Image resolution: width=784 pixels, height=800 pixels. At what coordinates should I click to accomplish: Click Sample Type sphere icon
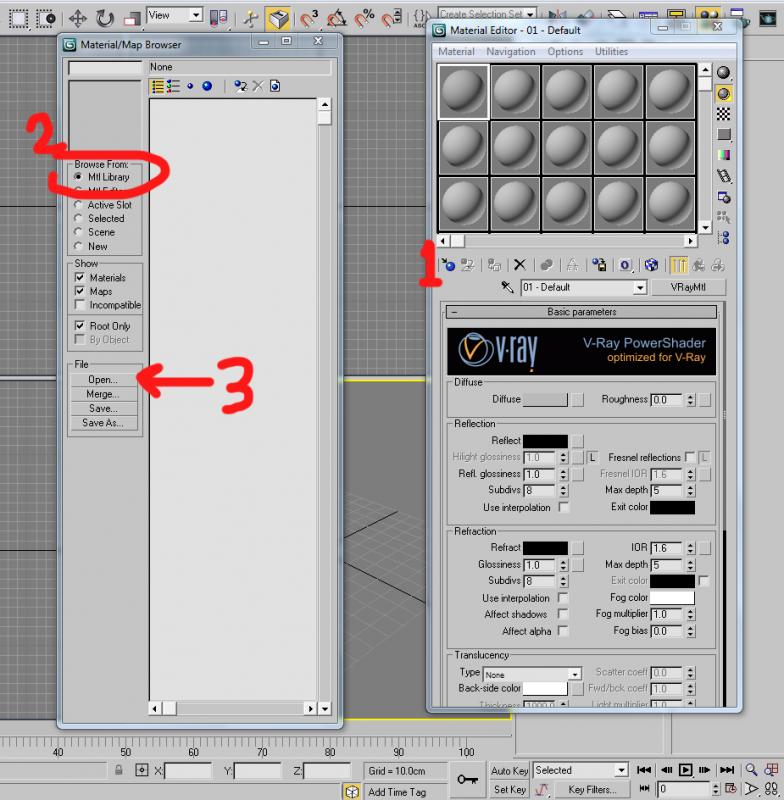(723, 73)
